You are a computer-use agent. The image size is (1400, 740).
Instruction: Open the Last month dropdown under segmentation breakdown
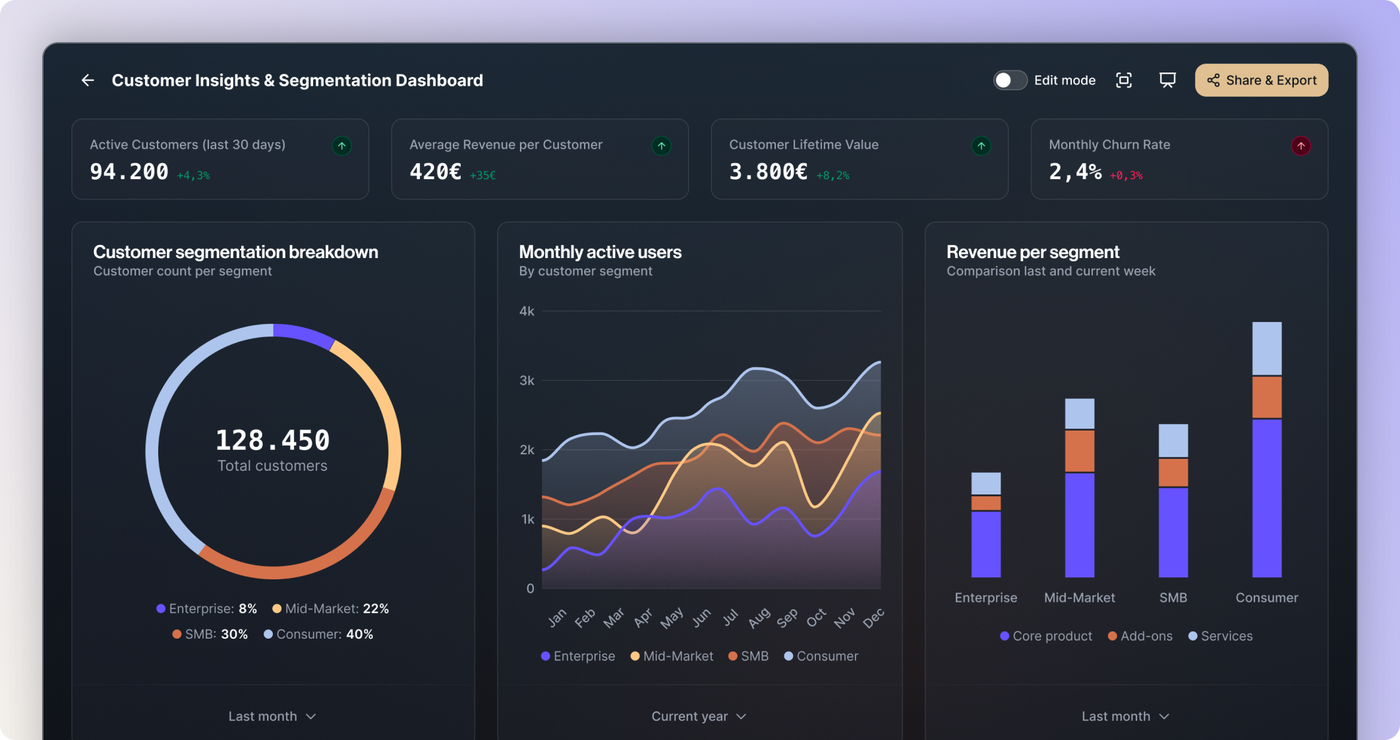272,716
